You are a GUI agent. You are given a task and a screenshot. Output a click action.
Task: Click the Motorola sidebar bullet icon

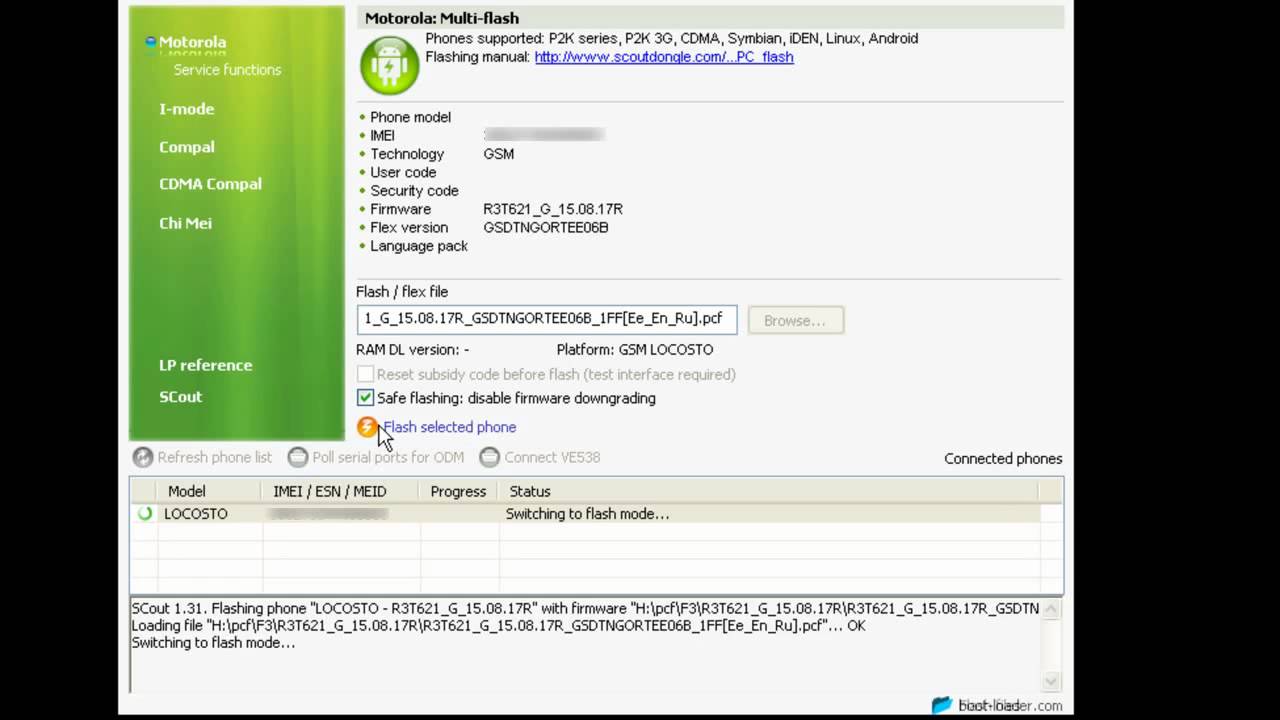151,42
